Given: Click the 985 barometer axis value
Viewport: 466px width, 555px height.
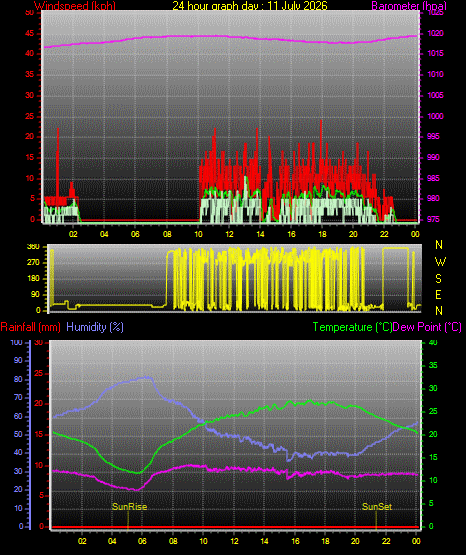Looking at the screenshot, I should coord(434,178).
